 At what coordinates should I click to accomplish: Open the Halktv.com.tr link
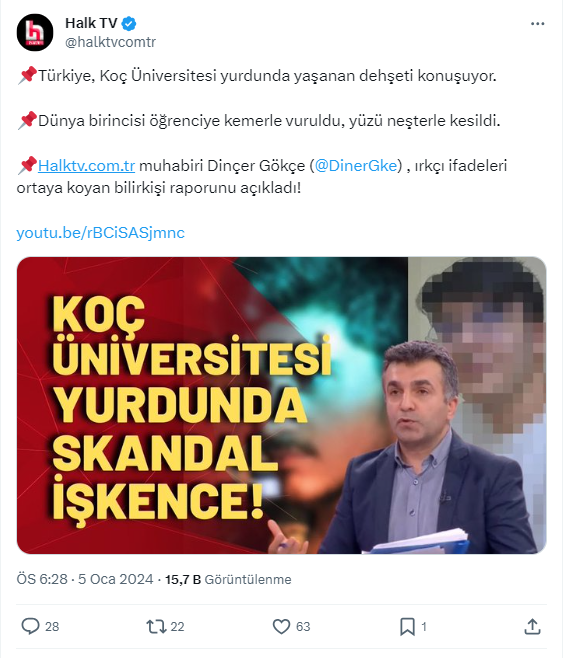coord(86,166)
